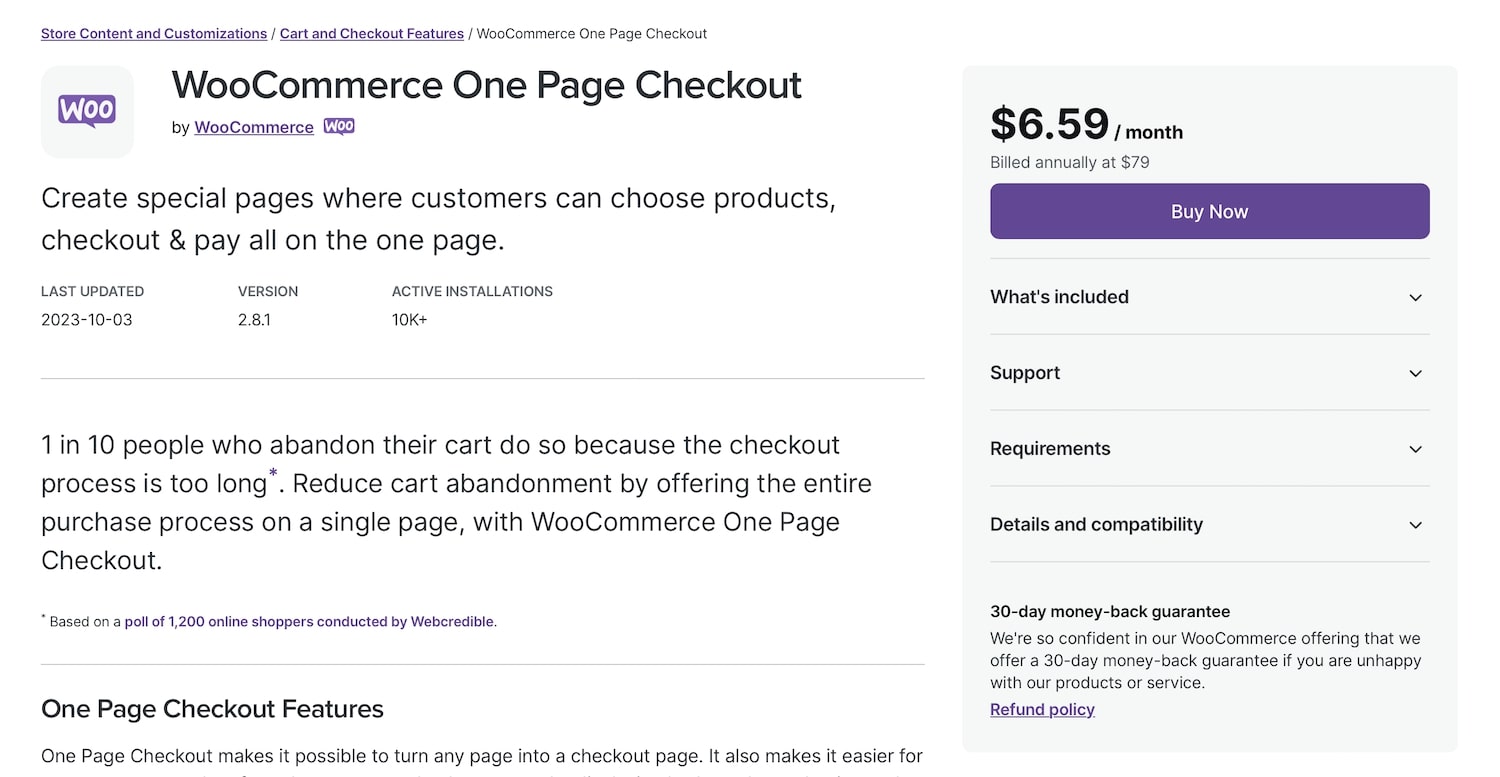This screenshot has width=1500, height=777.
Task: Click the Webcredible poll link
Action: [x=309, y=621]
